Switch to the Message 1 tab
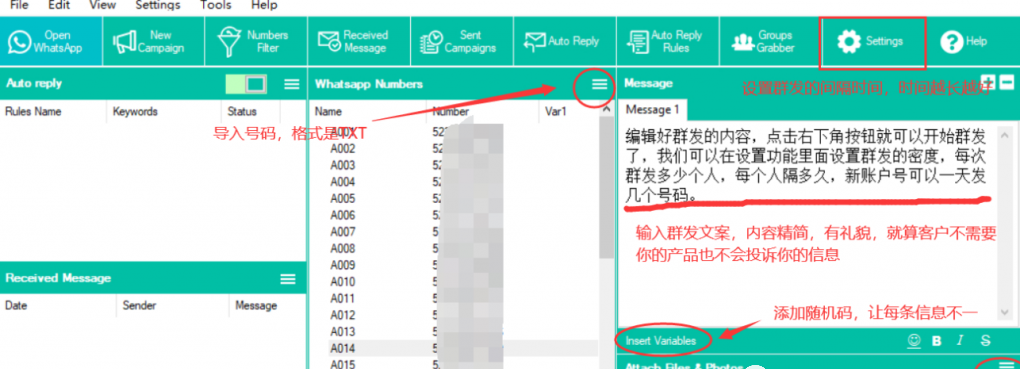Viewport: 1020px width, 369px height. 652,108
